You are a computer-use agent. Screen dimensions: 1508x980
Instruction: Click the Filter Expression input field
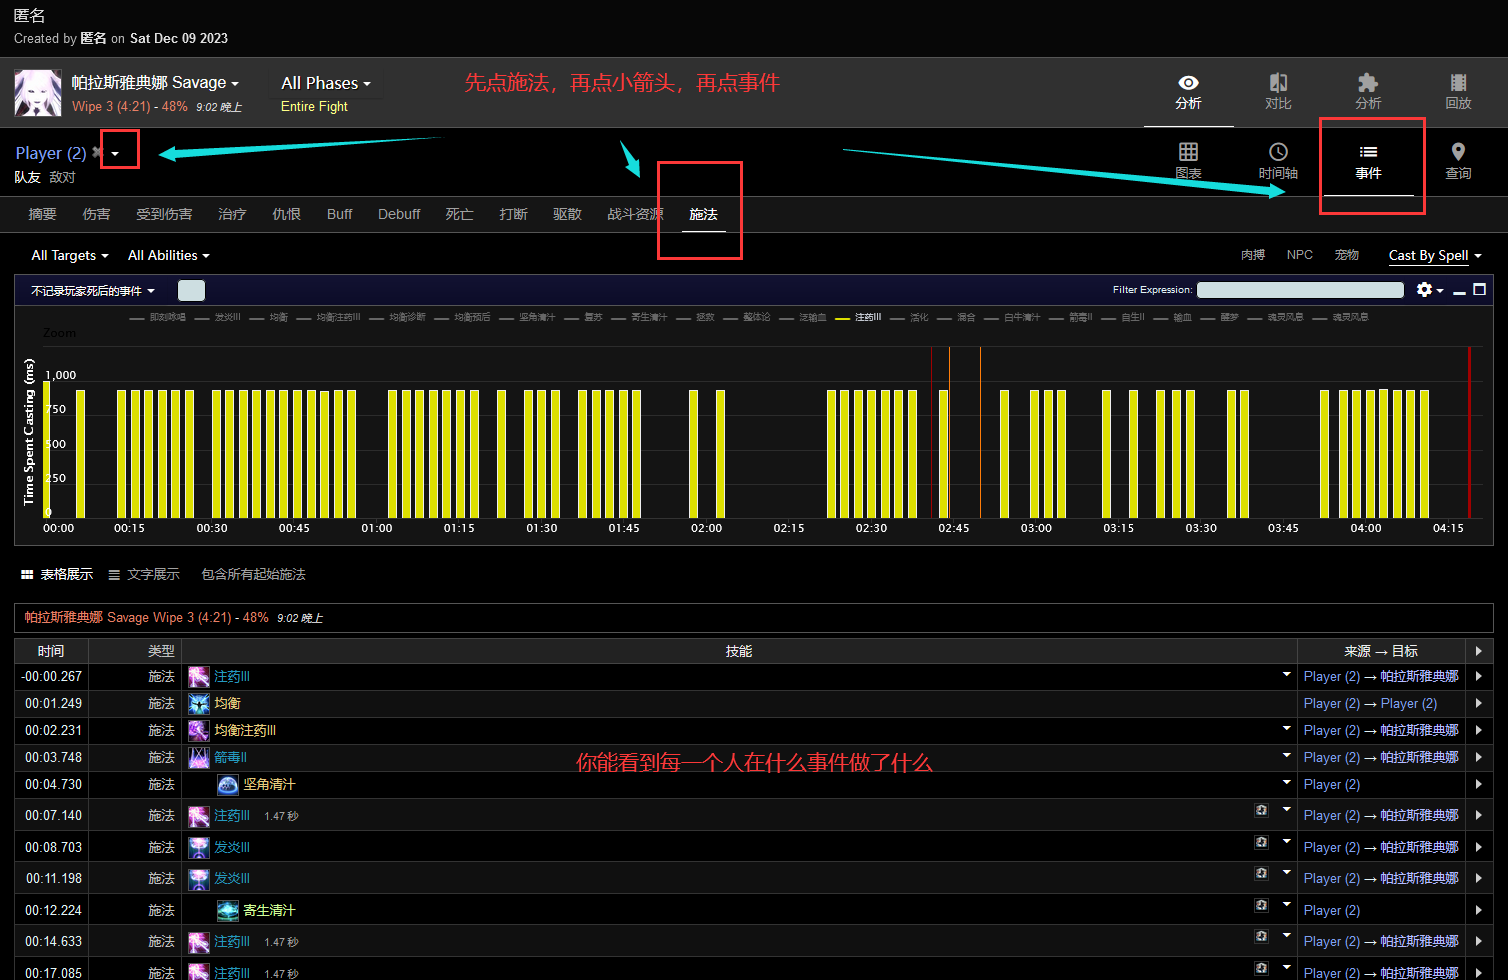(x=1300, y=290)
